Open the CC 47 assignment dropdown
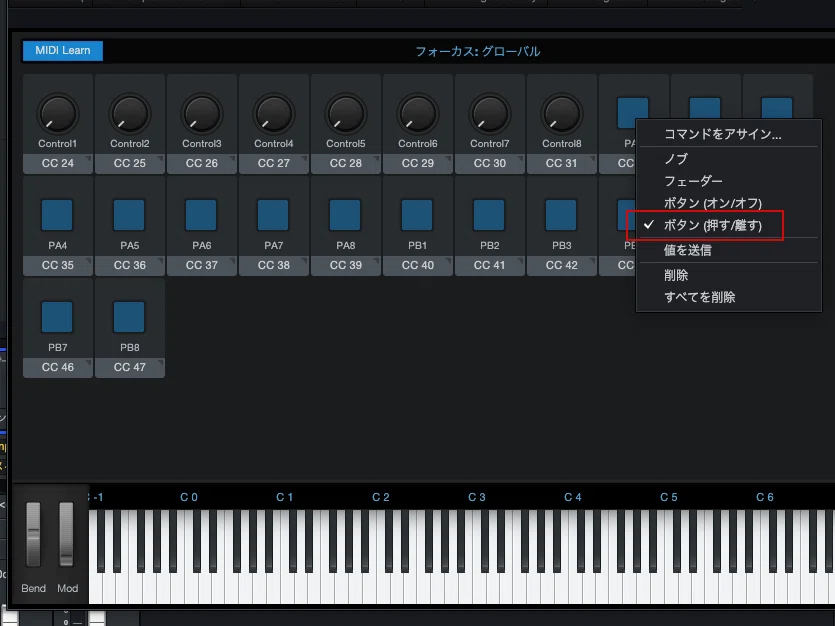The height and width of the screenshot is (626, 835). [x=130, y=367]
